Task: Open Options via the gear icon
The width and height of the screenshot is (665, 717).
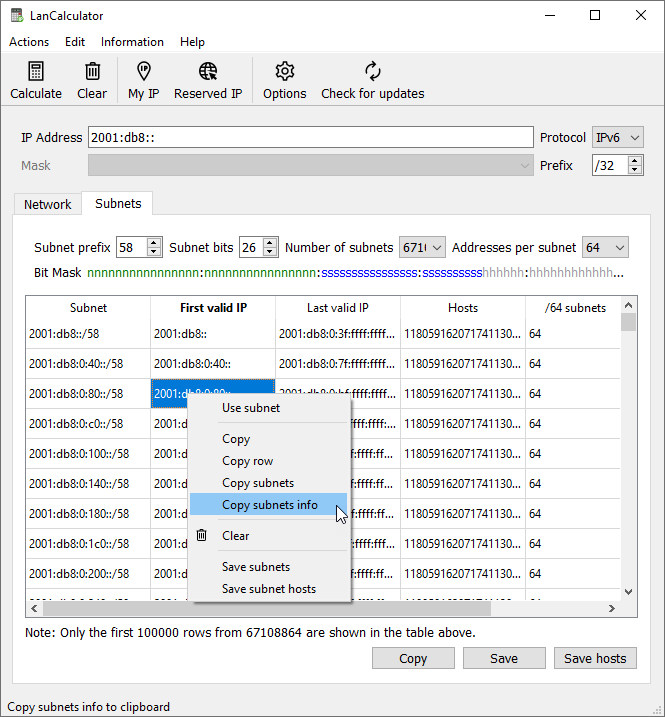Action: click(x=284, y=71)
